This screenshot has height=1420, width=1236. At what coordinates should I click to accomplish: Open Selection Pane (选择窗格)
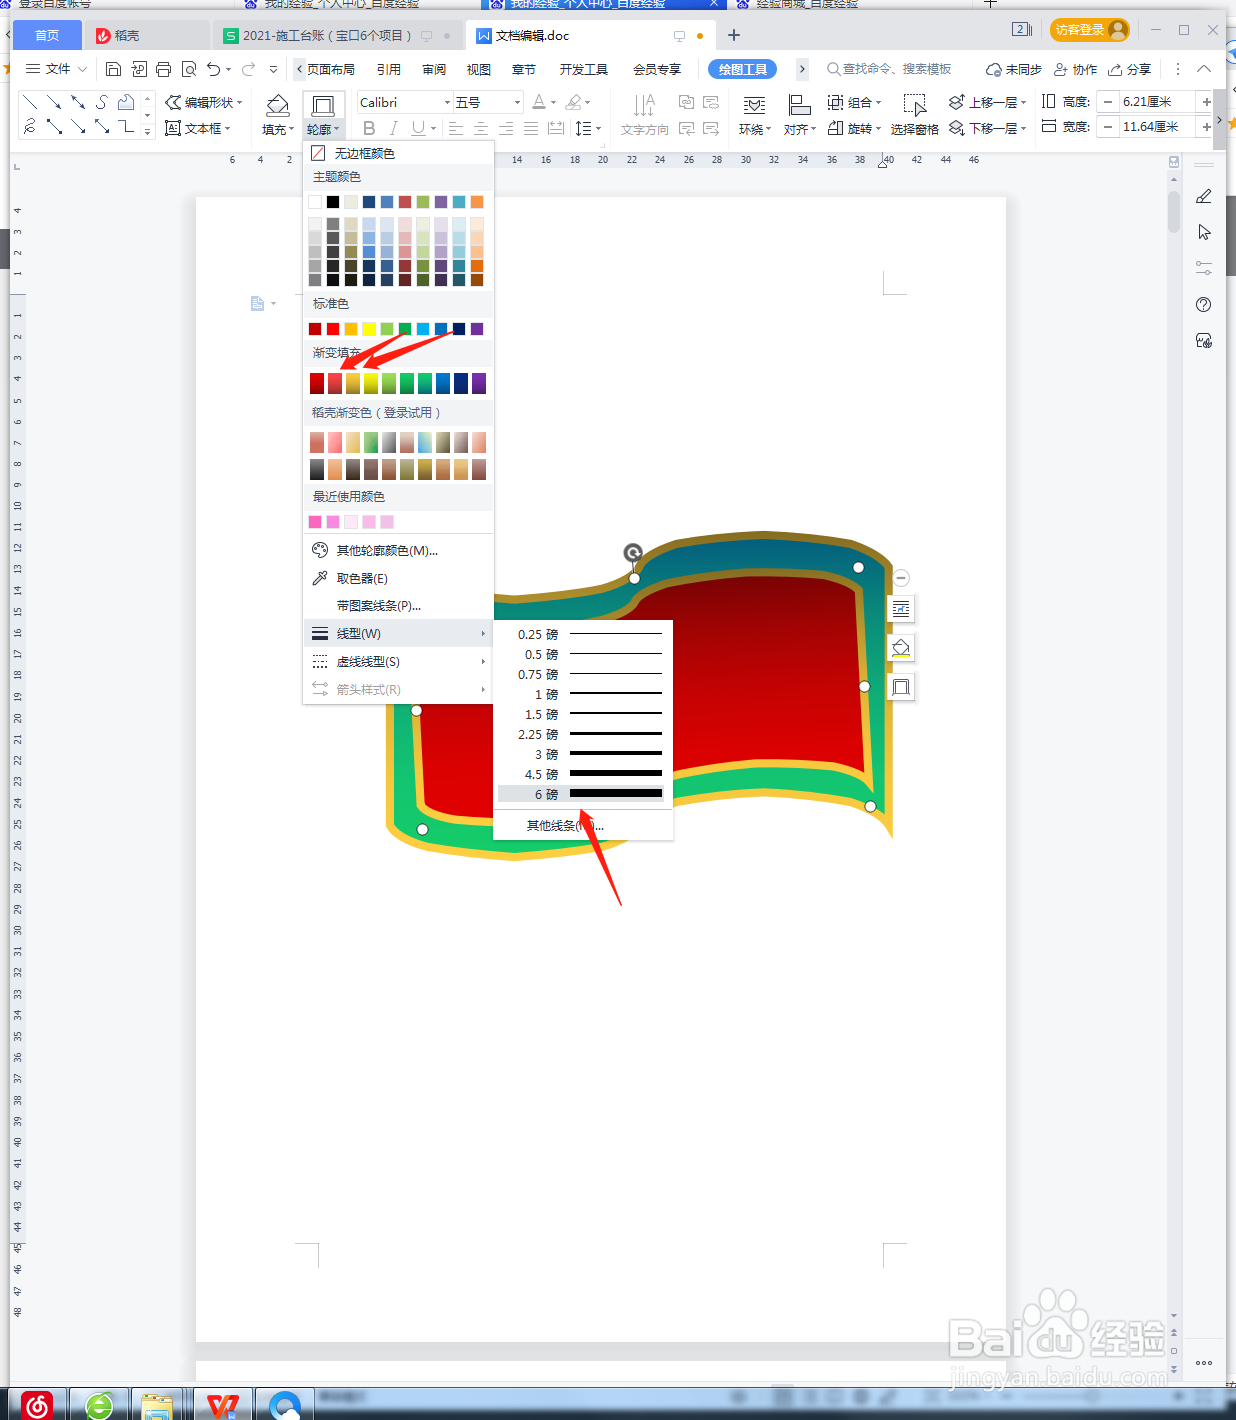pos(914,116)
